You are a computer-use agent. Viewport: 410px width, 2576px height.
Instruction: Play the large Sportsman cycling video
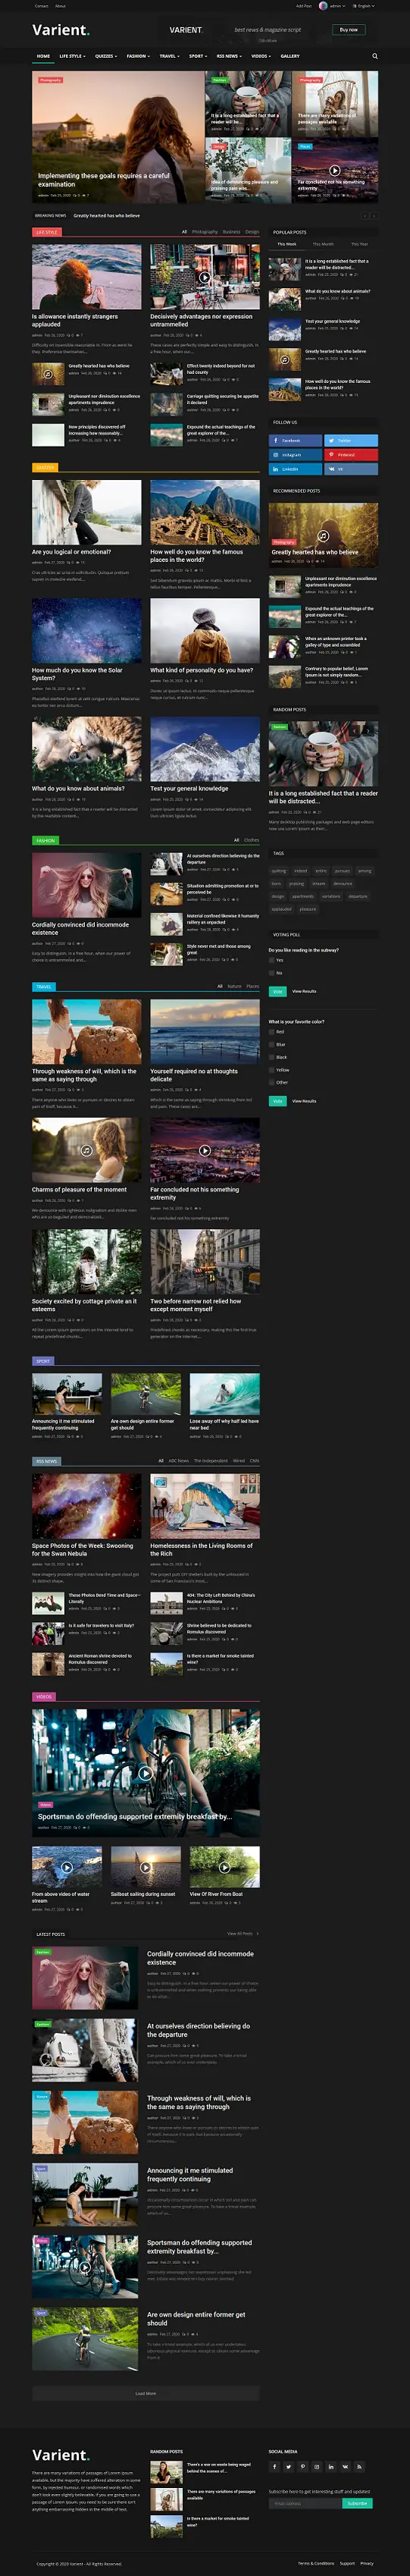click(x=145, y=1773)
